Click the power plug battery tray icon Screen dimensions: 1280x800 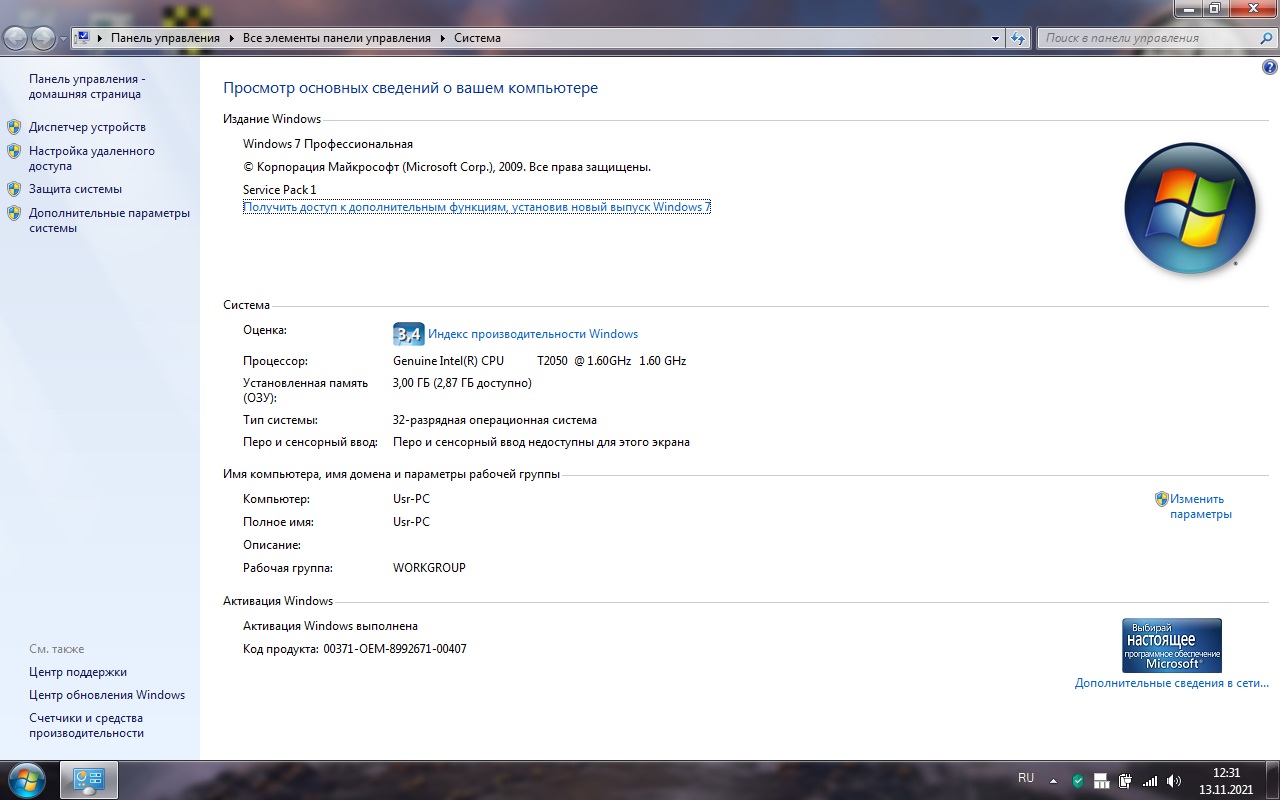point(1125,781)
